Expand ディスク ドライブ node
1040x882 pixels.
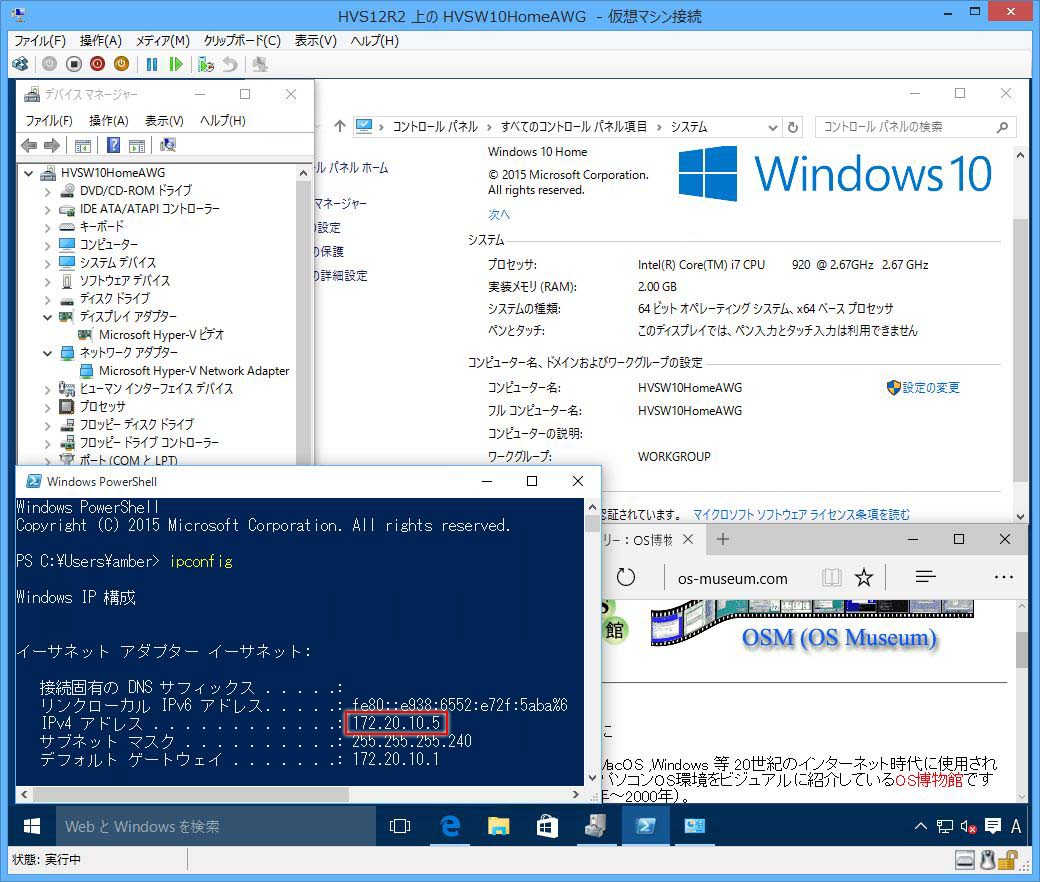pyautogui.click(x=47, y=299)
